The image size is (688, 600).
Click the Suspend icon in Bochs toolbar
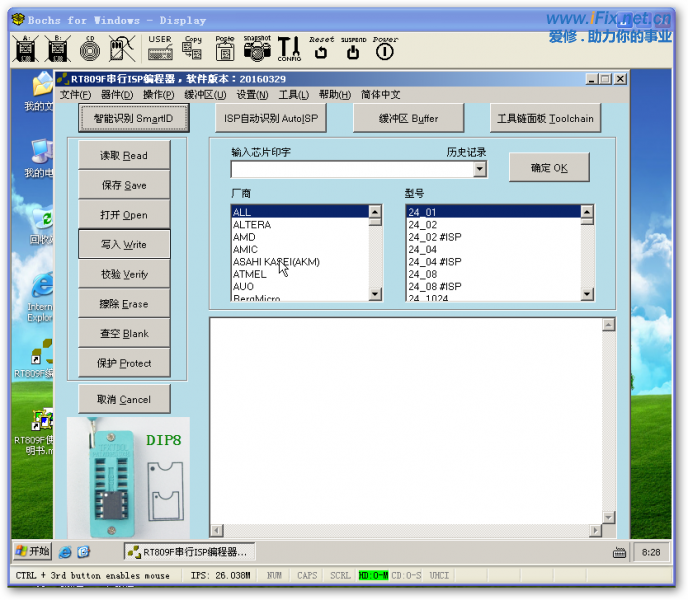353,48
